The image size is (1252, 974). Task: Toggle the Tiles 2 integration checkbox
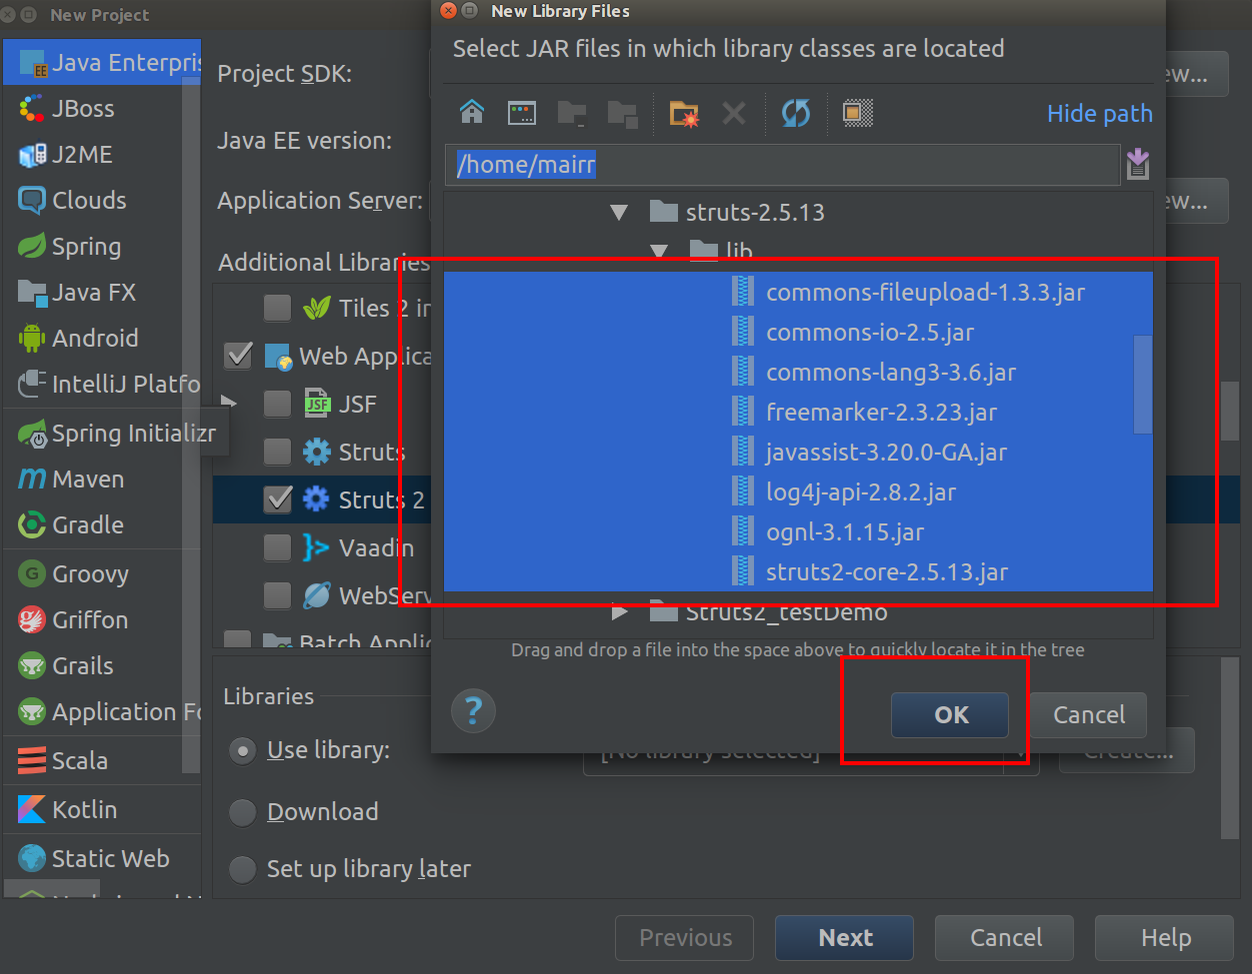click(x=277, y=308)
